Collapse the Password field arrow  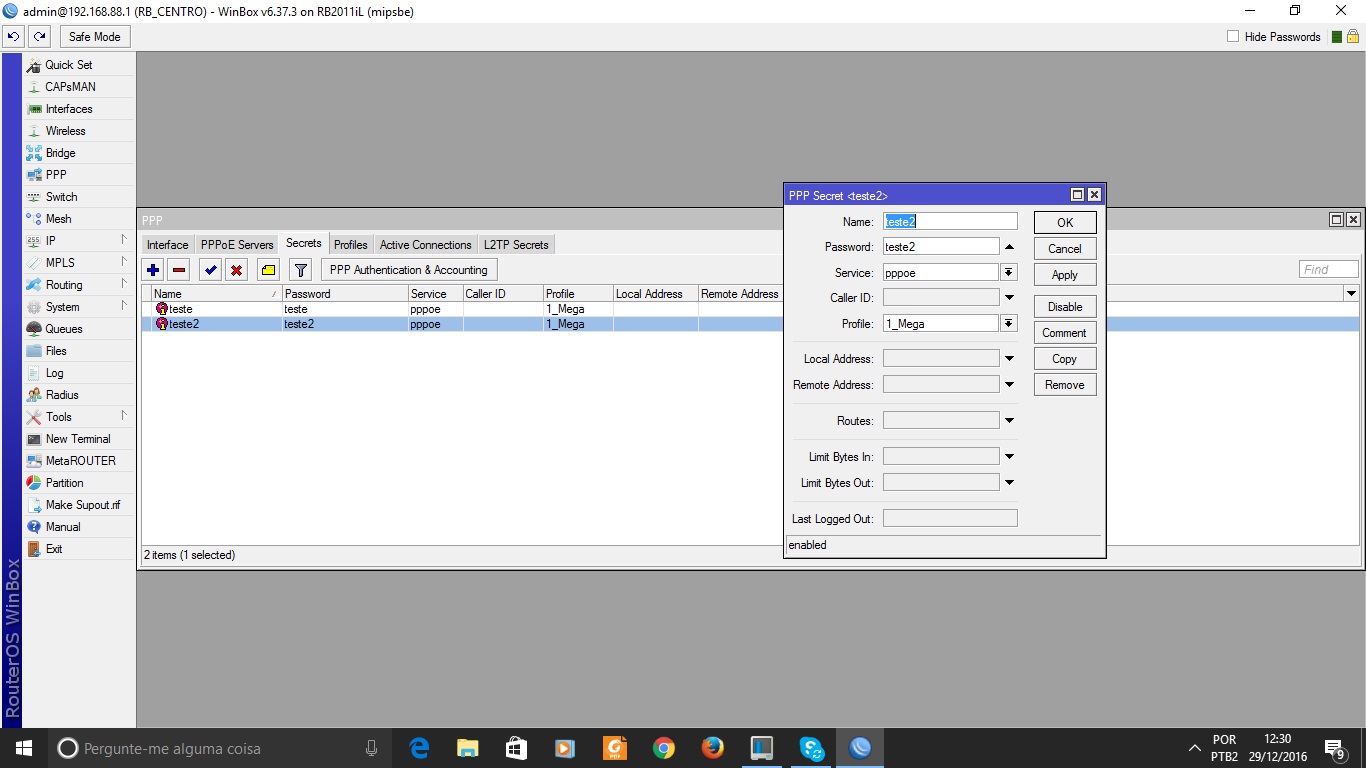(x=1009, y=247)
